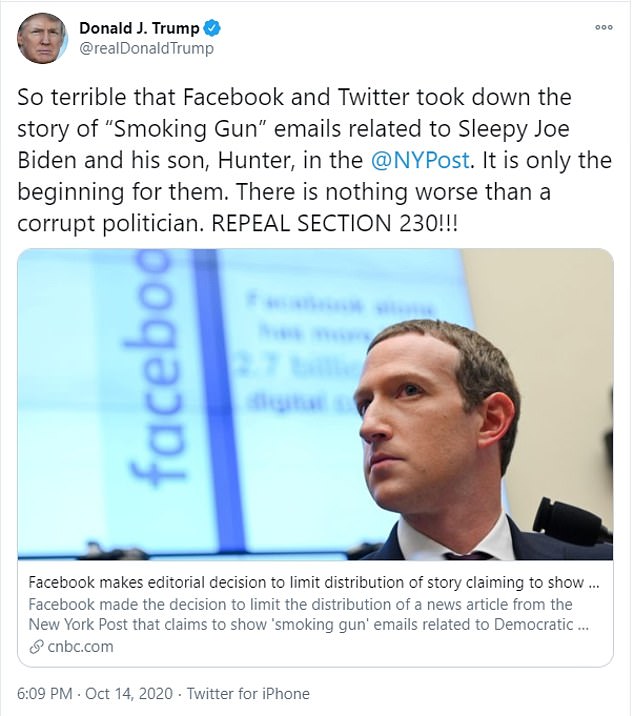The image size is (634, 716).
Task: Click the 6:09 PM timestamp
Action: (44, 693)
